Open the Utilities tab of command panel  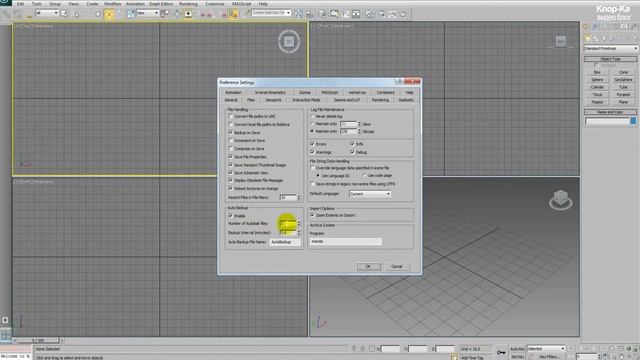633,27
